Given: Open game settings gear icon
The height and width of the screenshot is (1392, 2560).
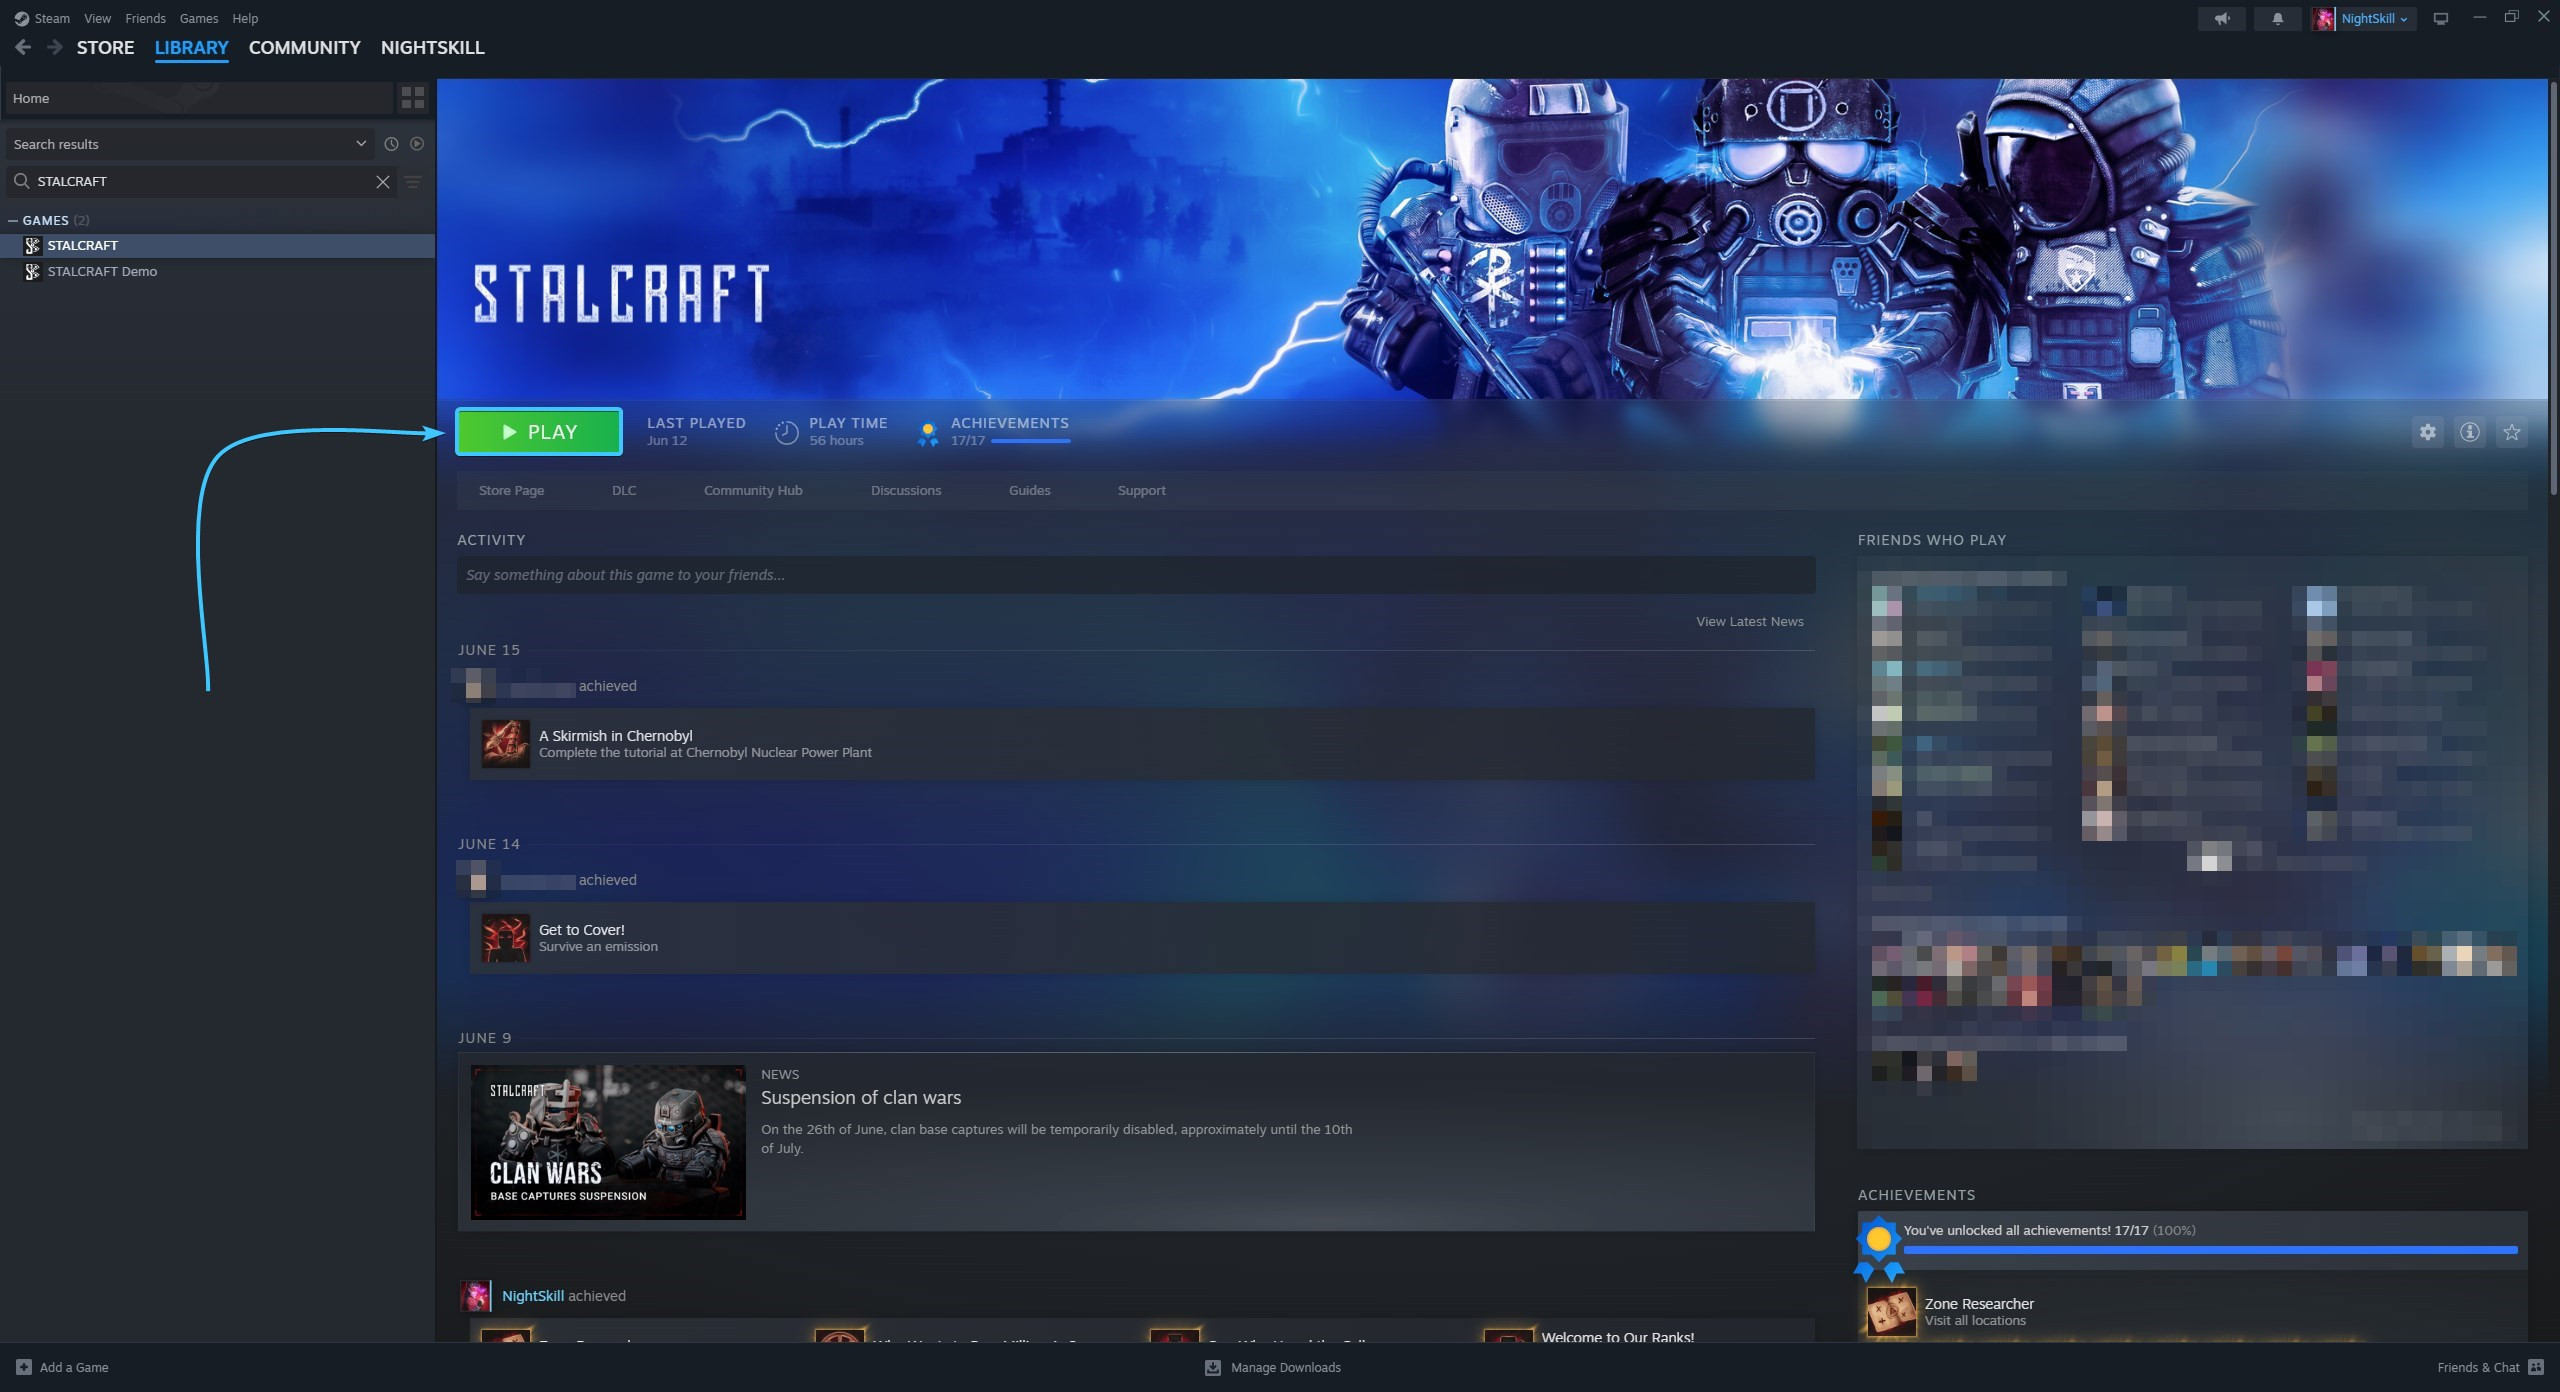Looking at the screenshot, I should click(x=2427, y=432).
